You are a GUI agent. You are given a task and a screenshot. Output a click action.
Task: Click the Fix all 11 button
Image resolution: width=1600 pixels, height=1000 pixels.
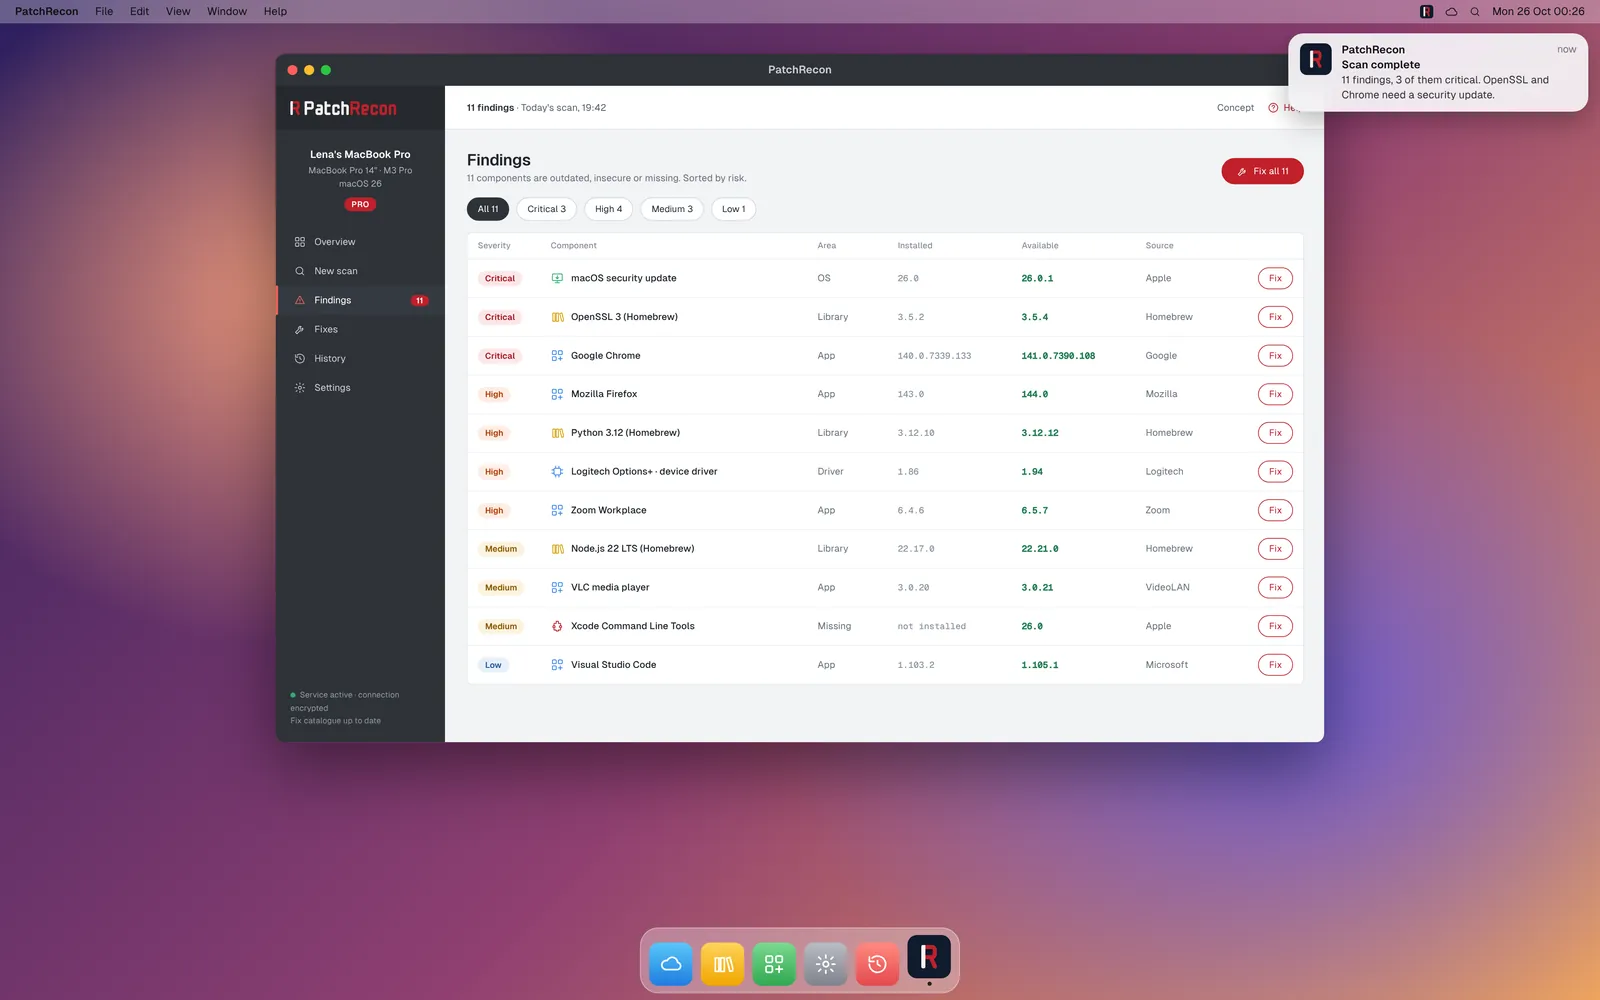(1262, 171)
